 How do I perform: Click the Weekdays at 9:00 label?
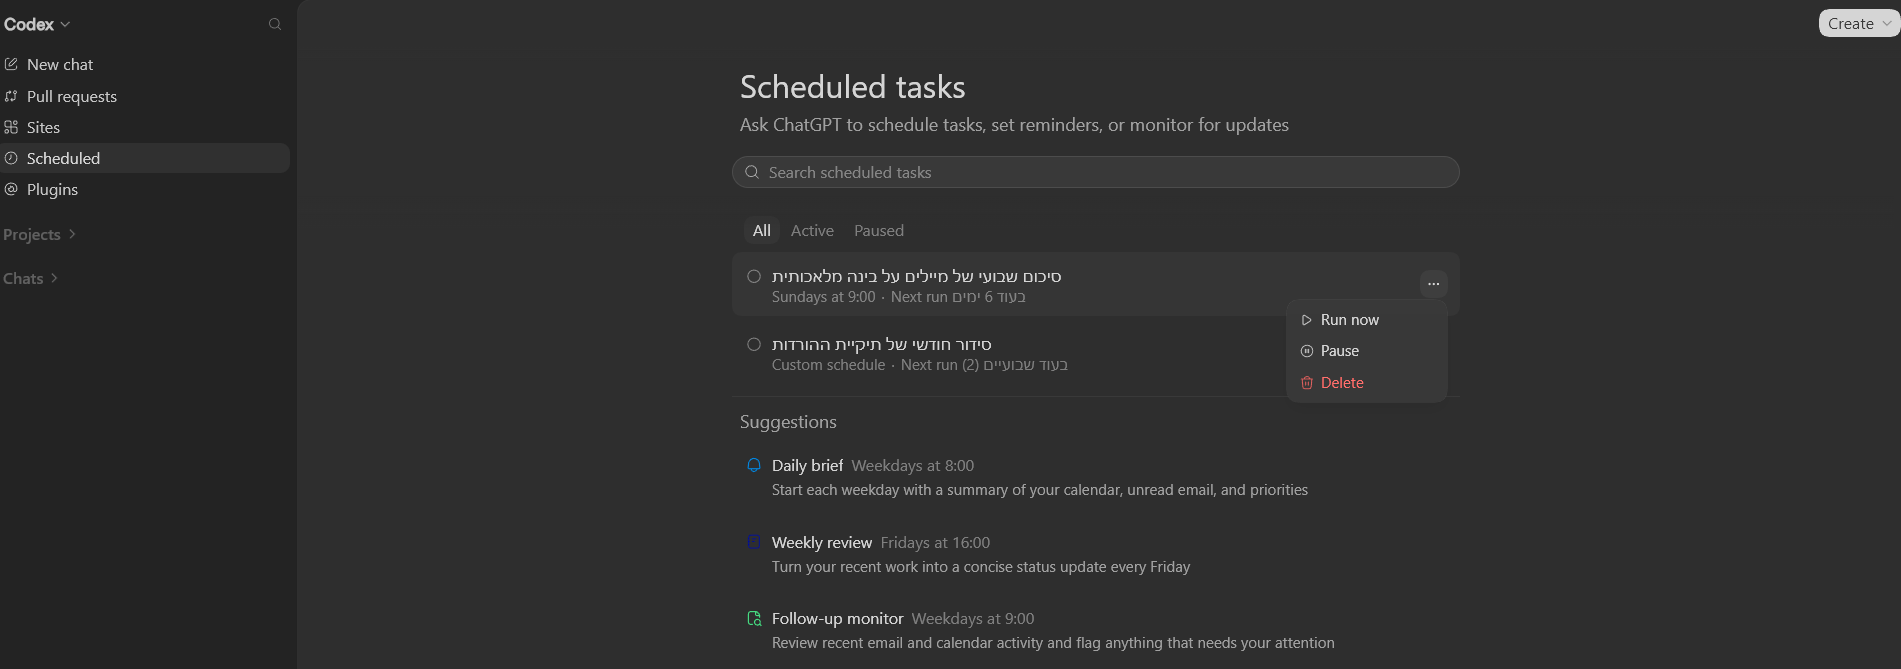point(972,619)
